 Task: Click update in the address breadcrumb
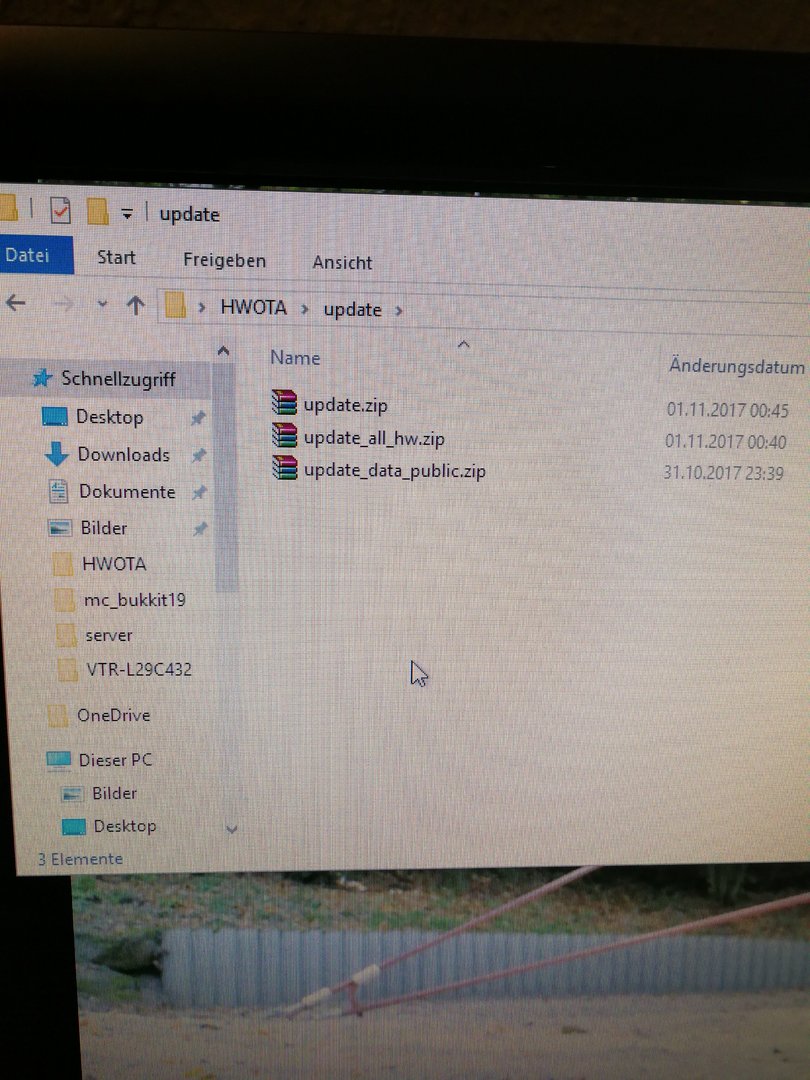click(x=353, y=310)
